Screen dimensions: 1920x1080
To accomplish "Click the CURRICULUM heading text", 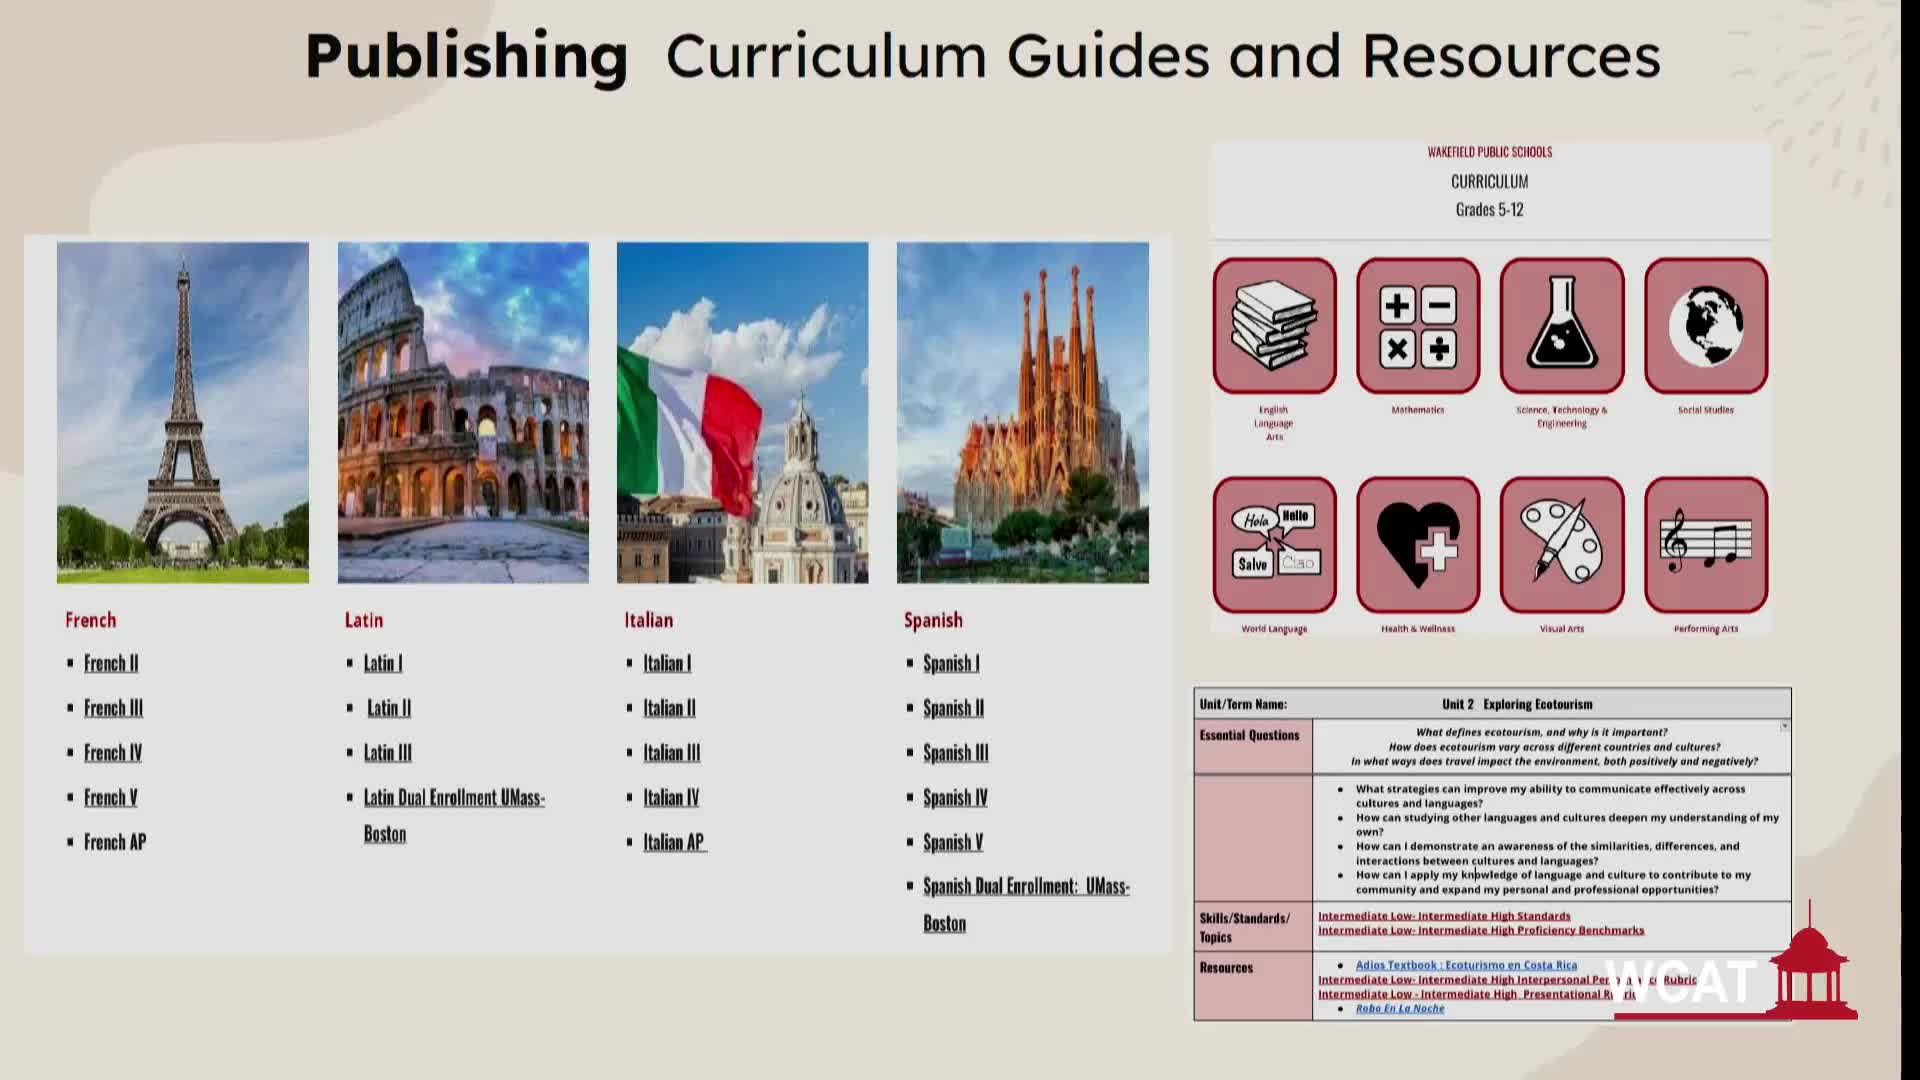I will pyautogui.click(x=1490, y=181).
